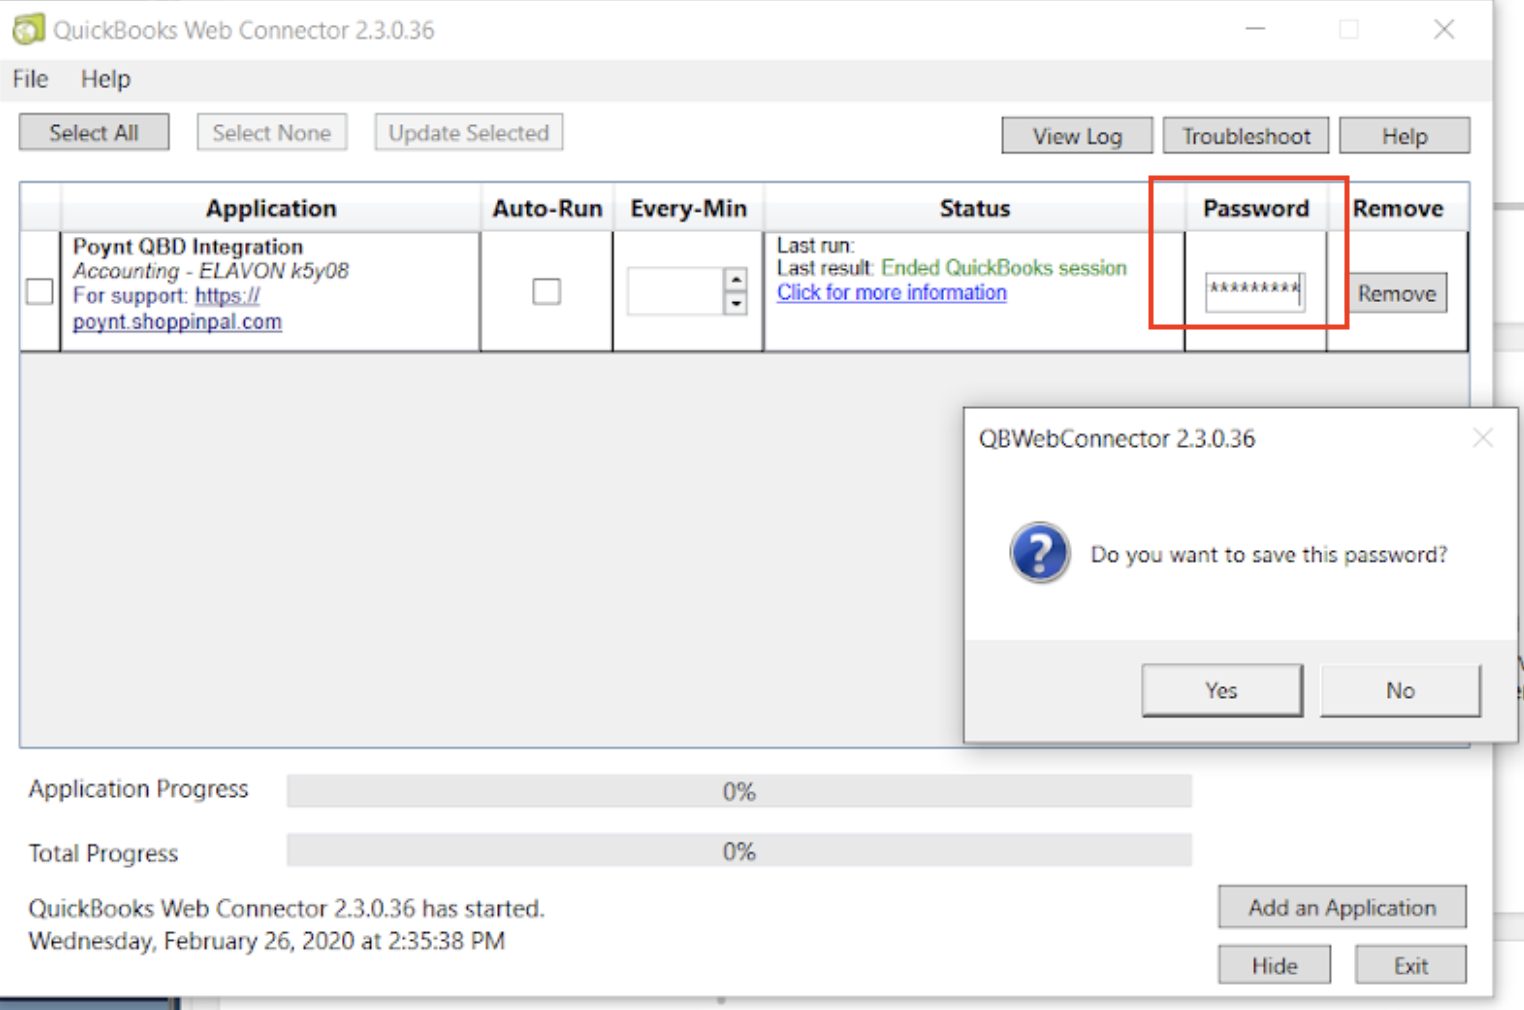Close the QBWebConnector password dialog

coord(1482,438)
